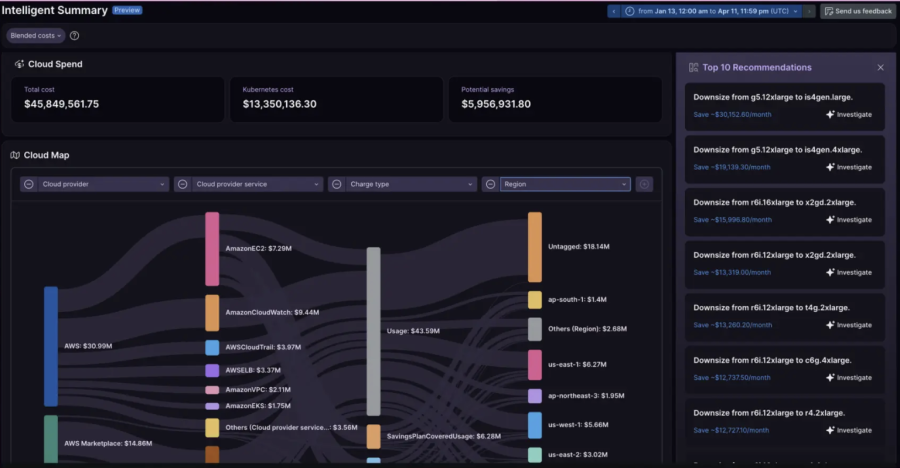This screenshot has height=468, width=900.
Task: Go to previous time range arrow
Action: pos(614,11)
